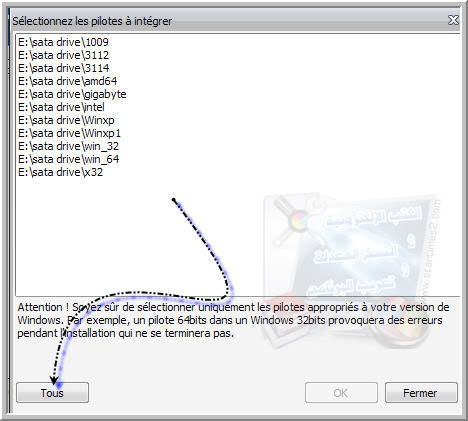This screenshot has height=421, width=468.
Task: Select the Winxp1 driver folder
Action: click(69, 133)
